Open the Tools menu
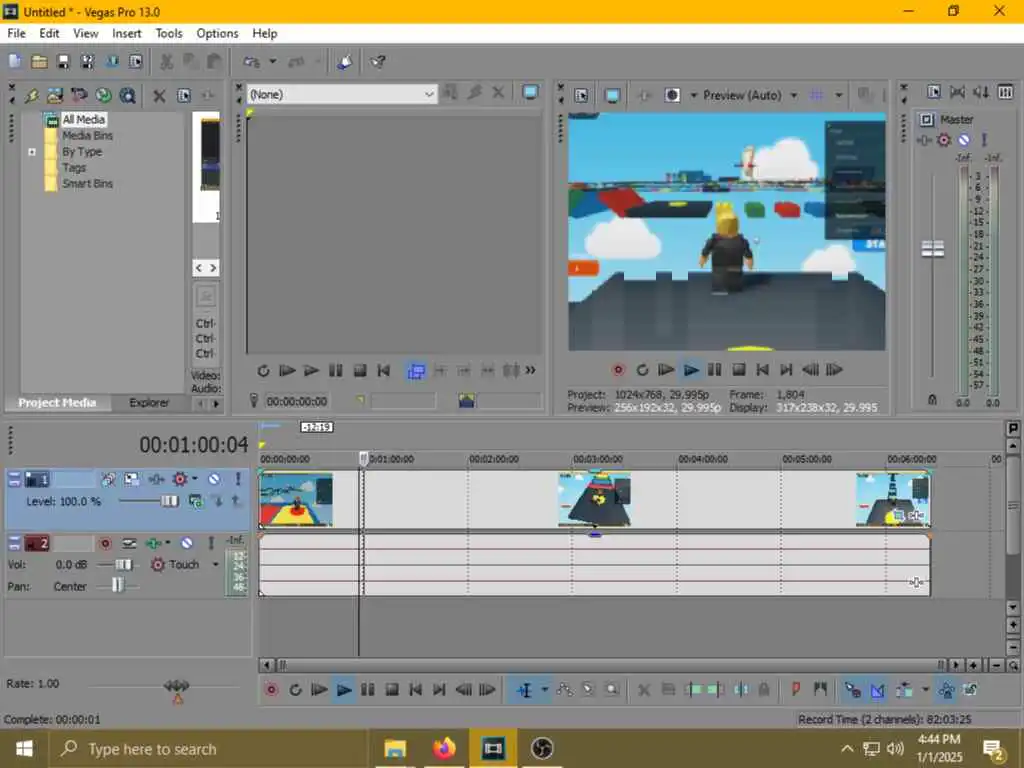 [168, 33]
